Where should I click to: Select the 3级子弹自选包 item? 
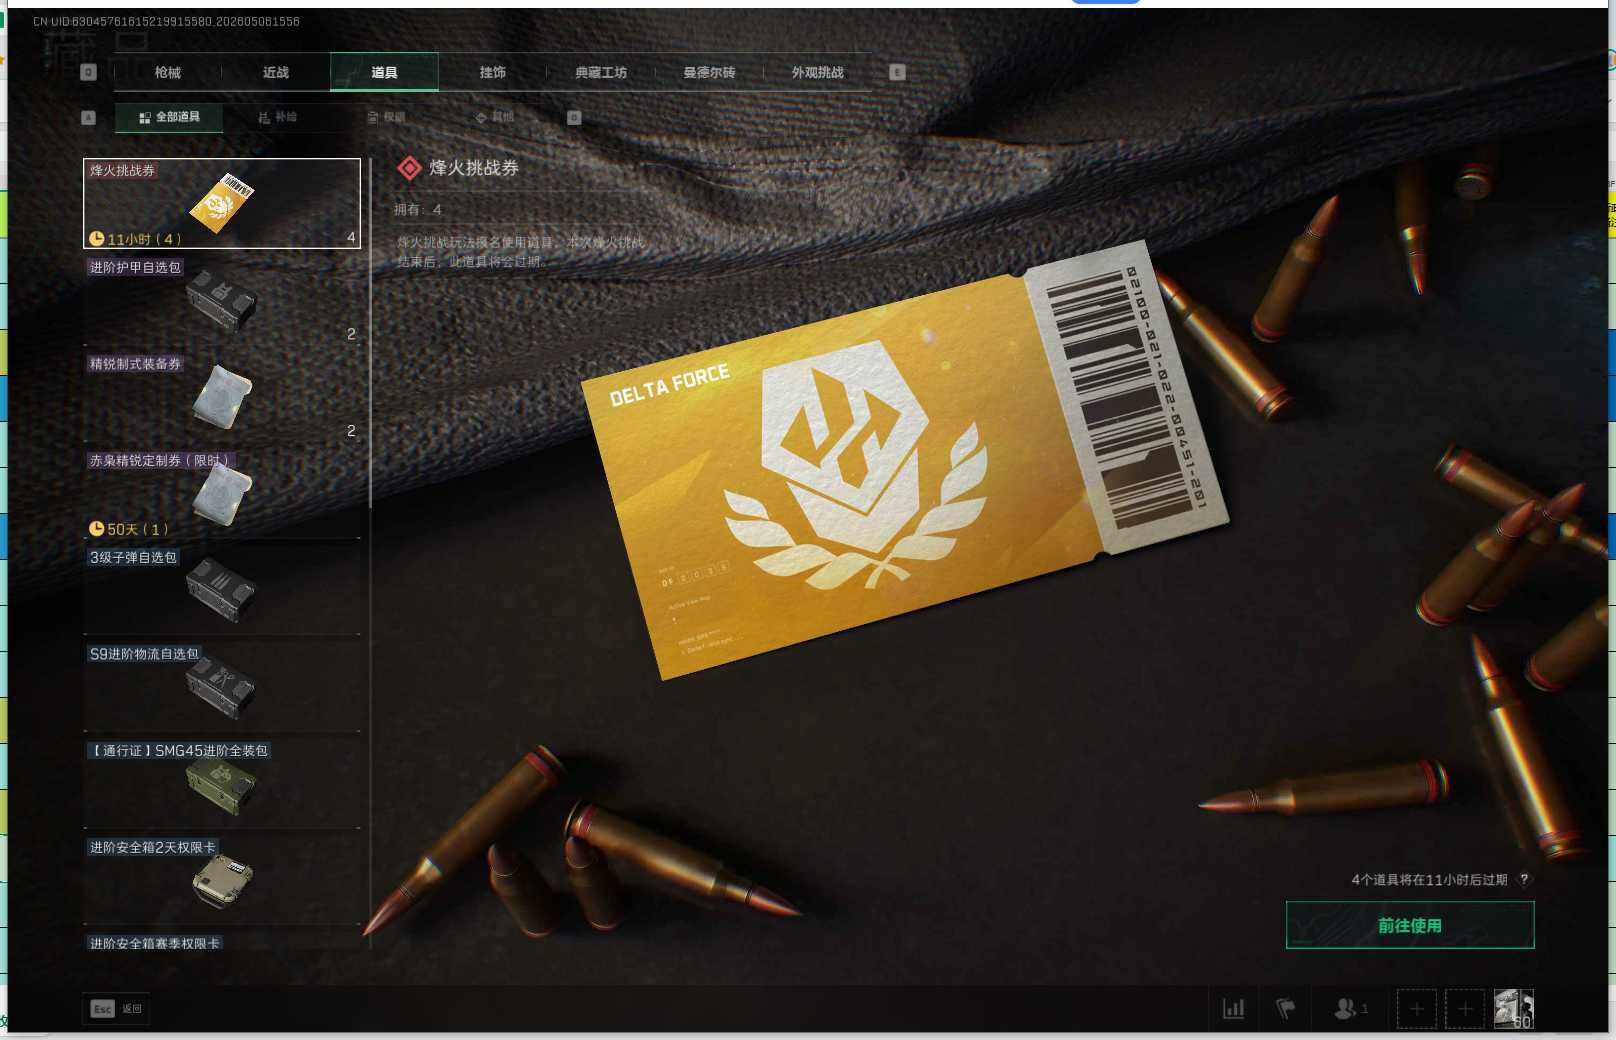222,590
